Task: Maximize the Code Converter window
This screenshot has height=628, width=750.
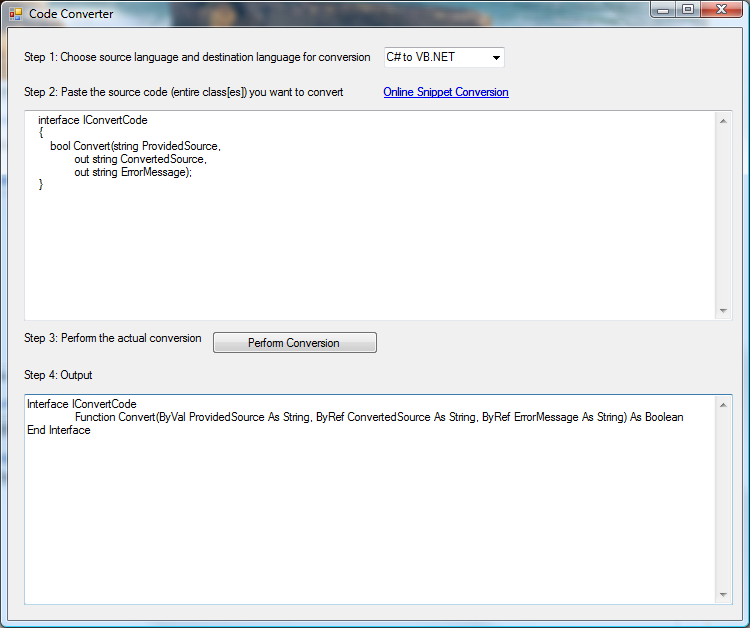Action: pos(688,9)
